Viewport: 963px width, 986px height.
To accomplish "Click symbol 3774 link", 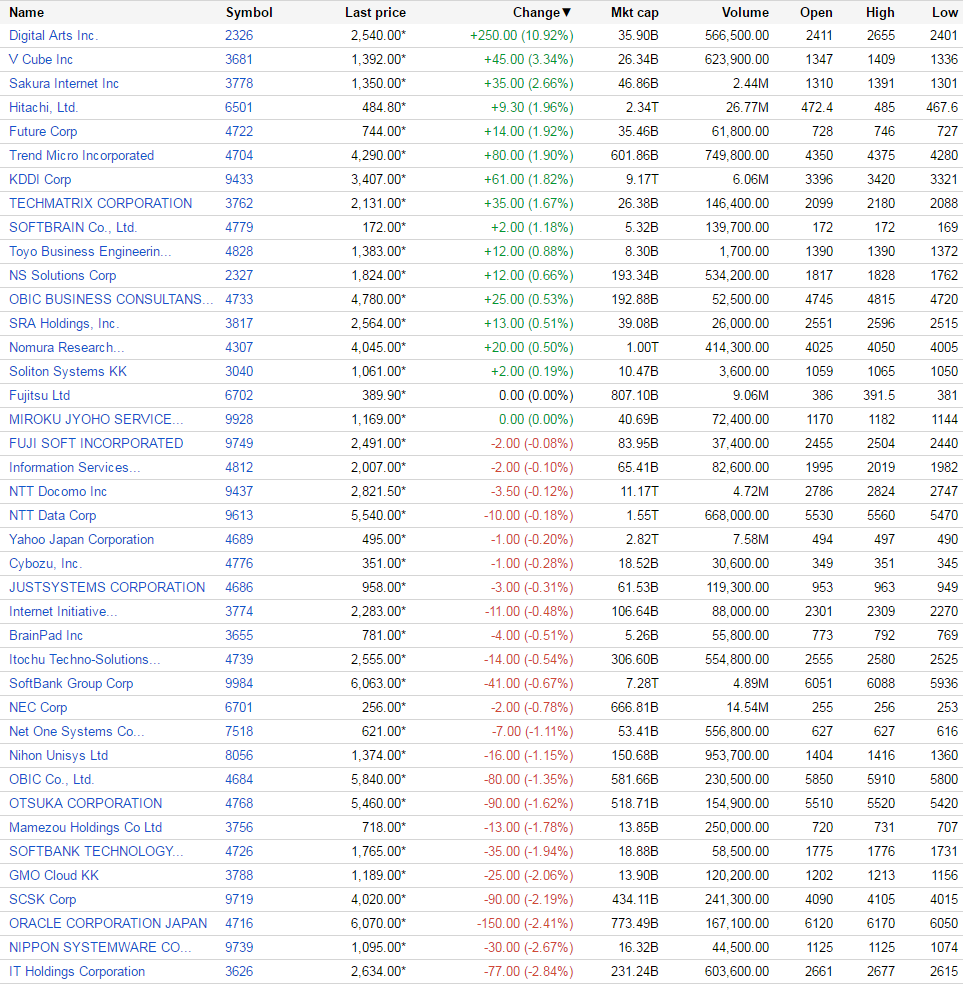I will 239,611.
